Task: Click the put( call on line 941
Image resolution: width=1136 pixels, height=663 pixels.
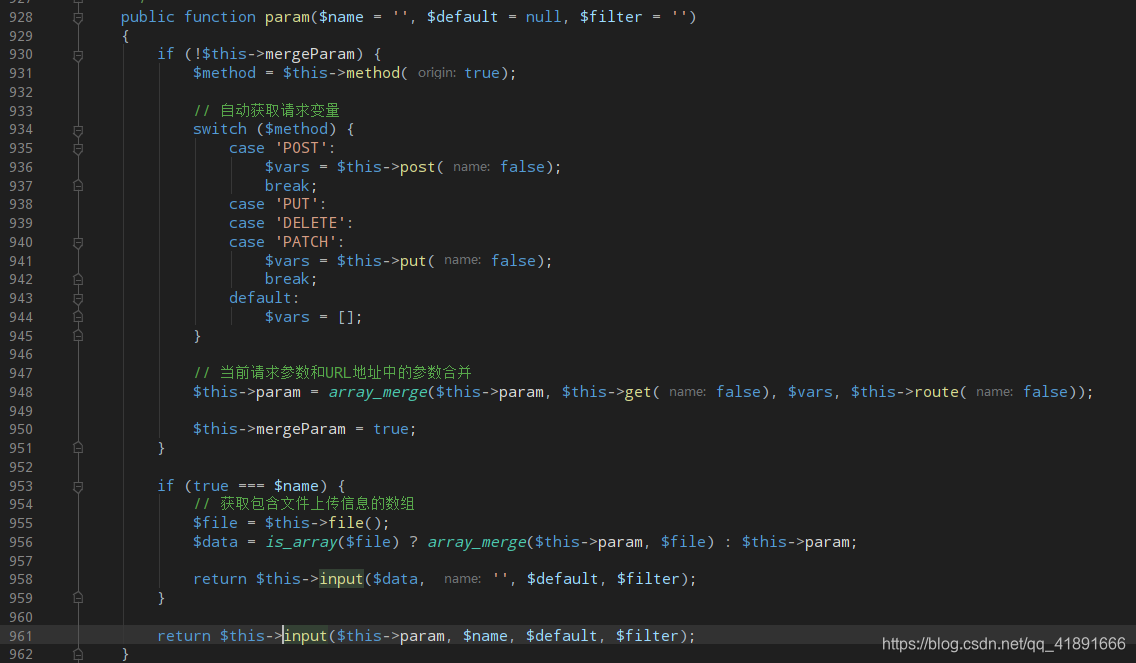Action: (x=417, y=261)
